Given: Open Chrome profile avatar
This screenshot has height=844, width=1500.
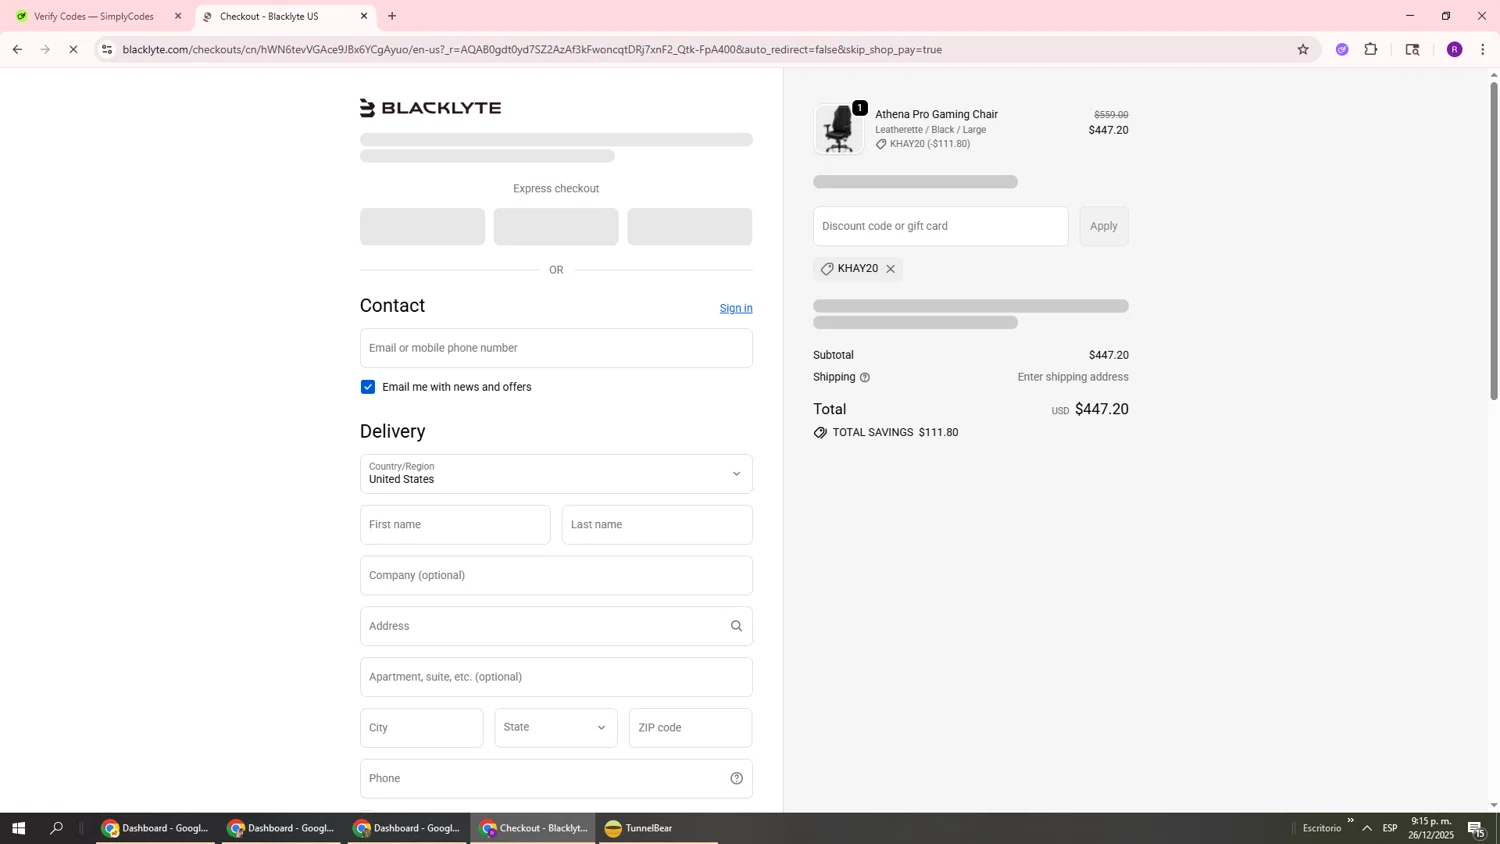Looking at the screenshot, I should [x=1454, y=49].
